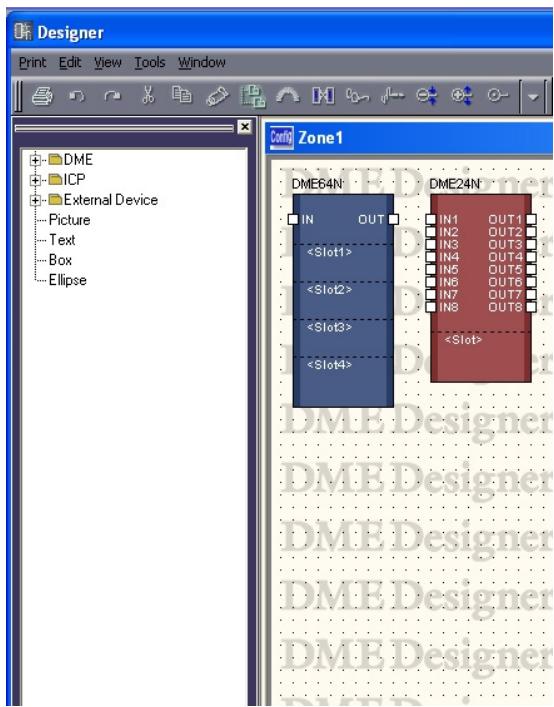Click the OUT8 port on DME24N
The image size is (554, 707).
tap(531, 308)
